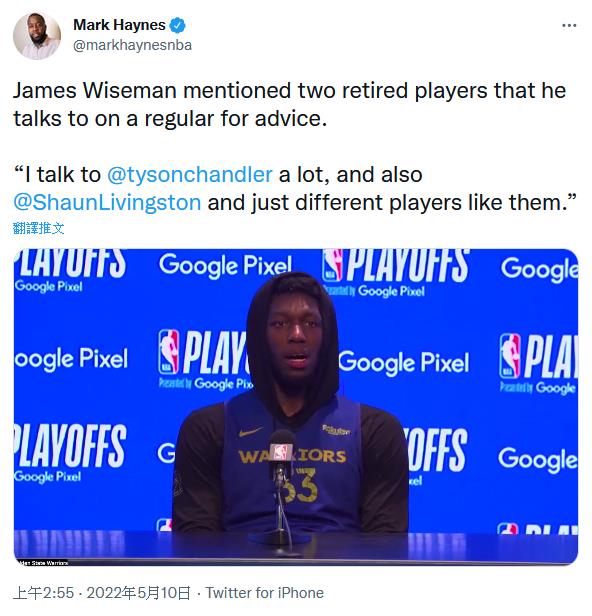This screenshot has height=616, width=592.
Task: Open the Twitter for iPhone source link
Action: (265, 593)
